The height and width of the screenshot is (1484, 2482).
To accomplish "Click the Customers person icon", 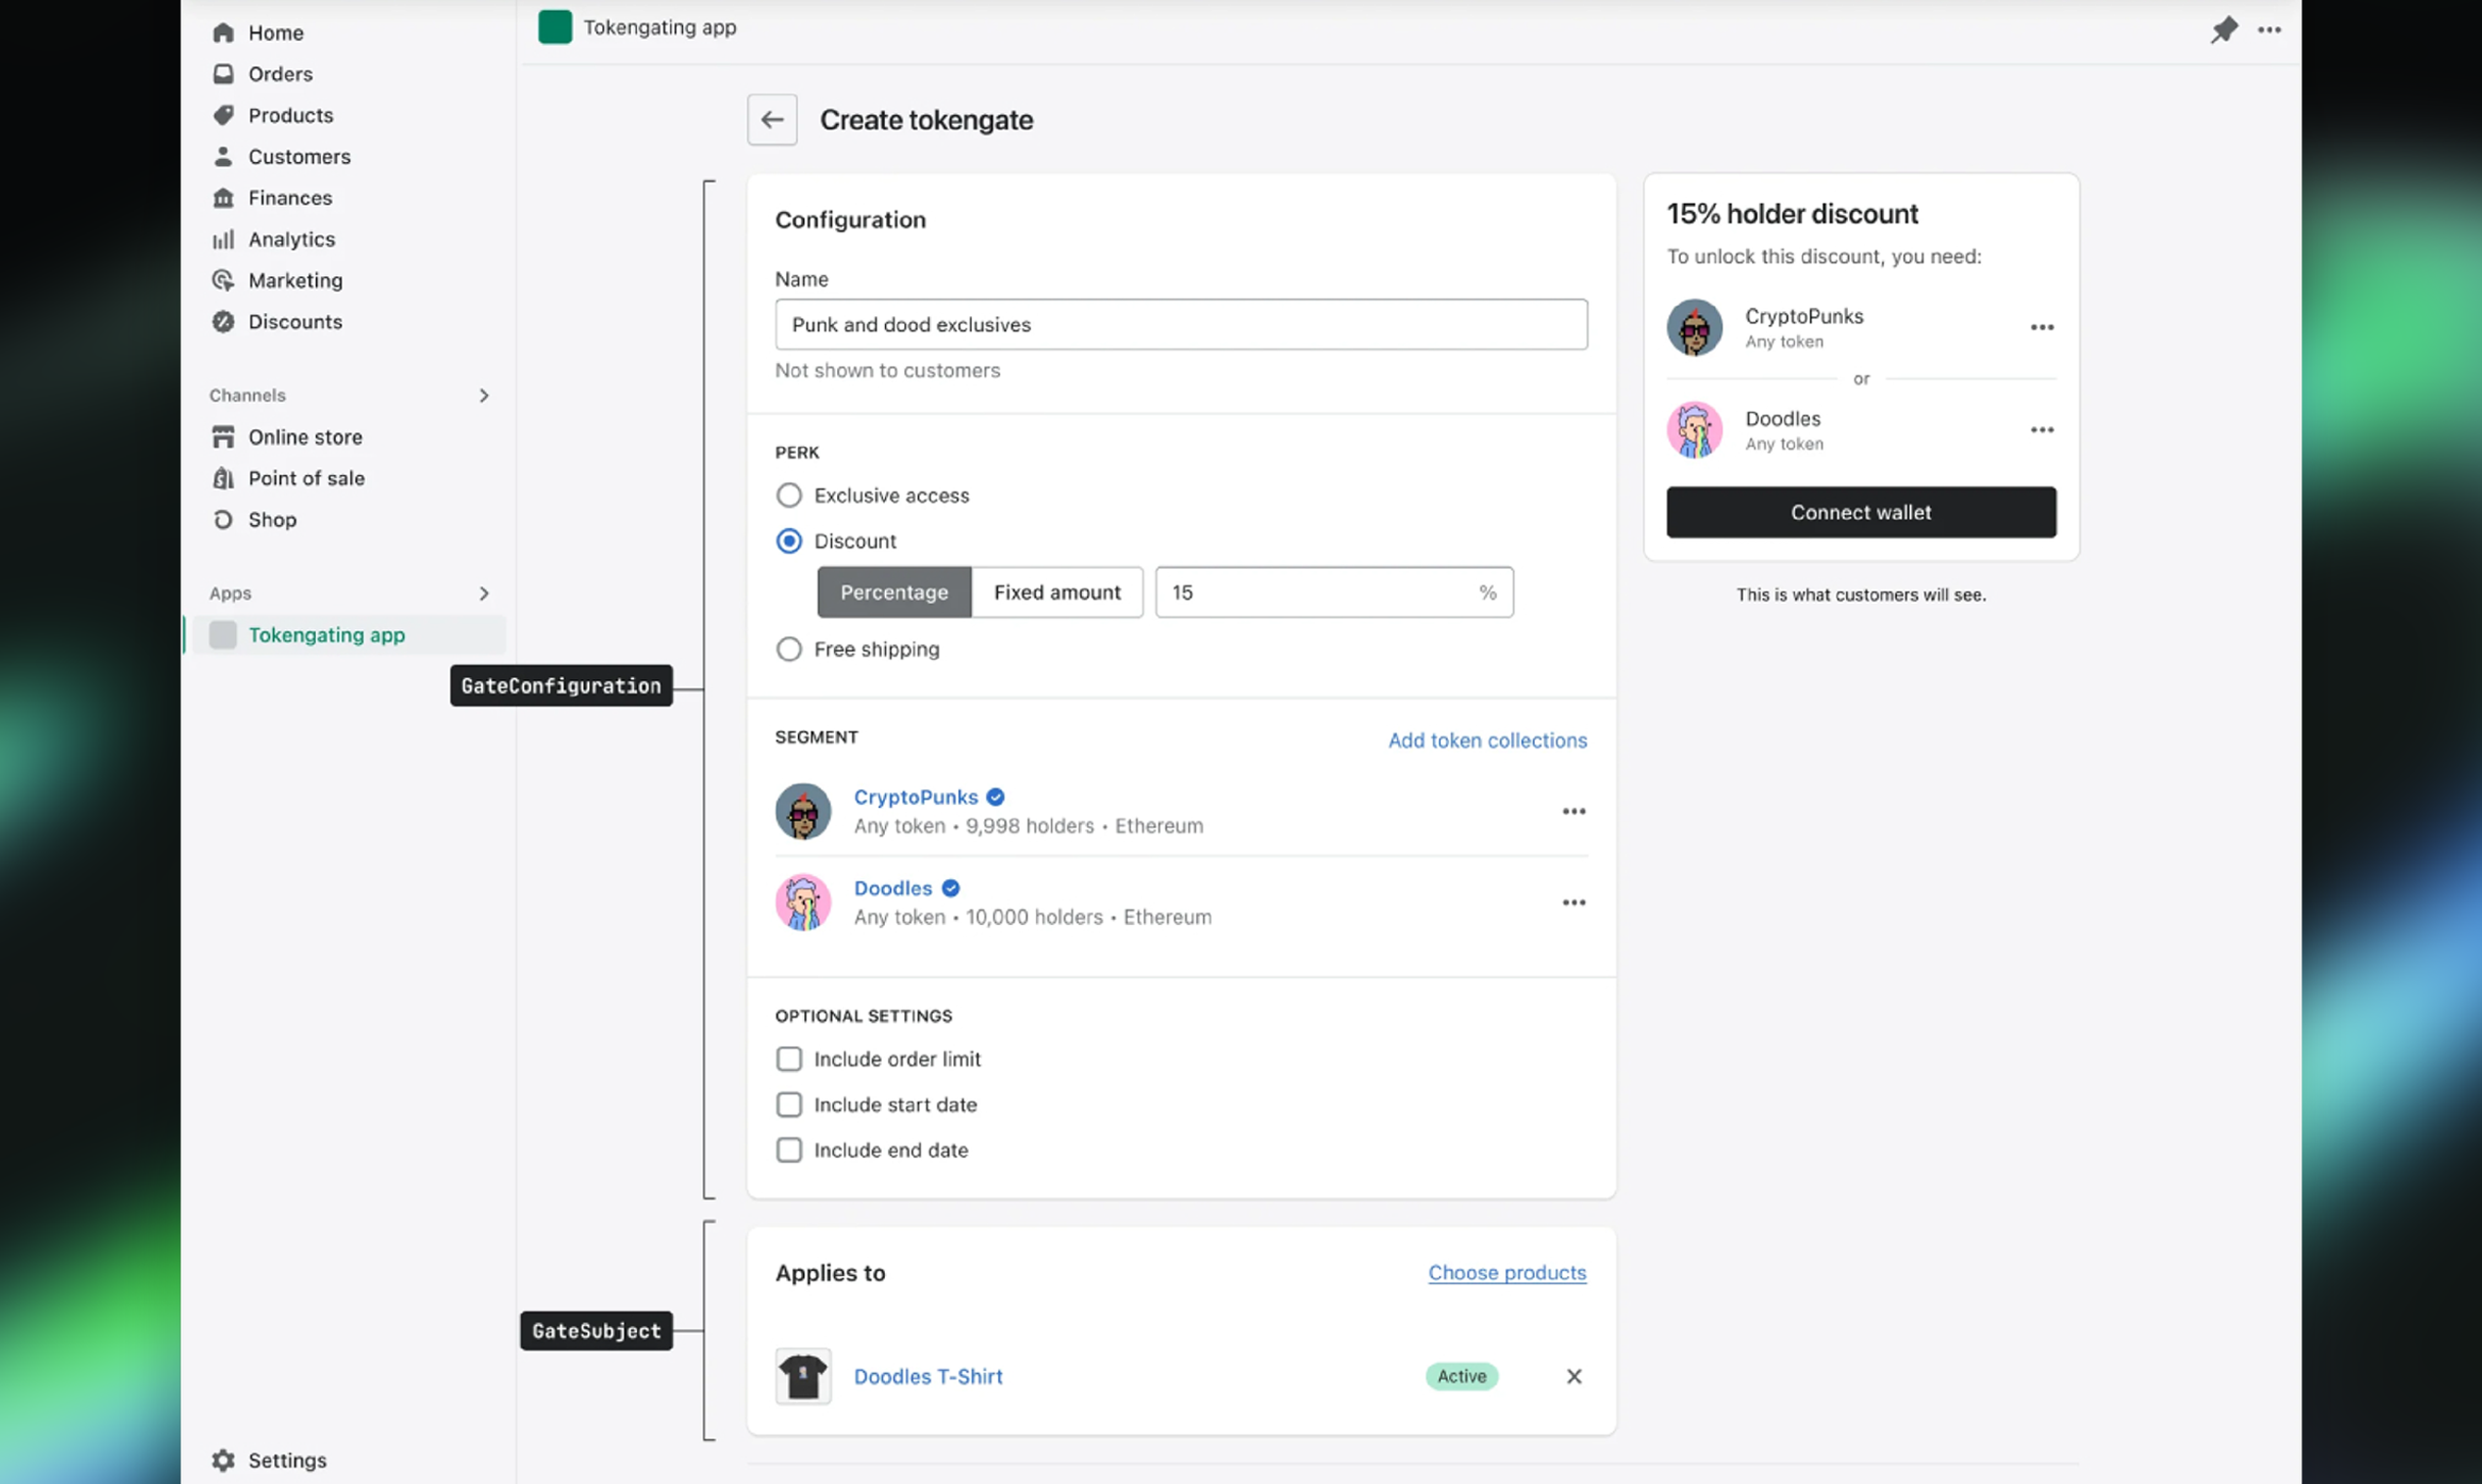I will (x=223, y=156).
